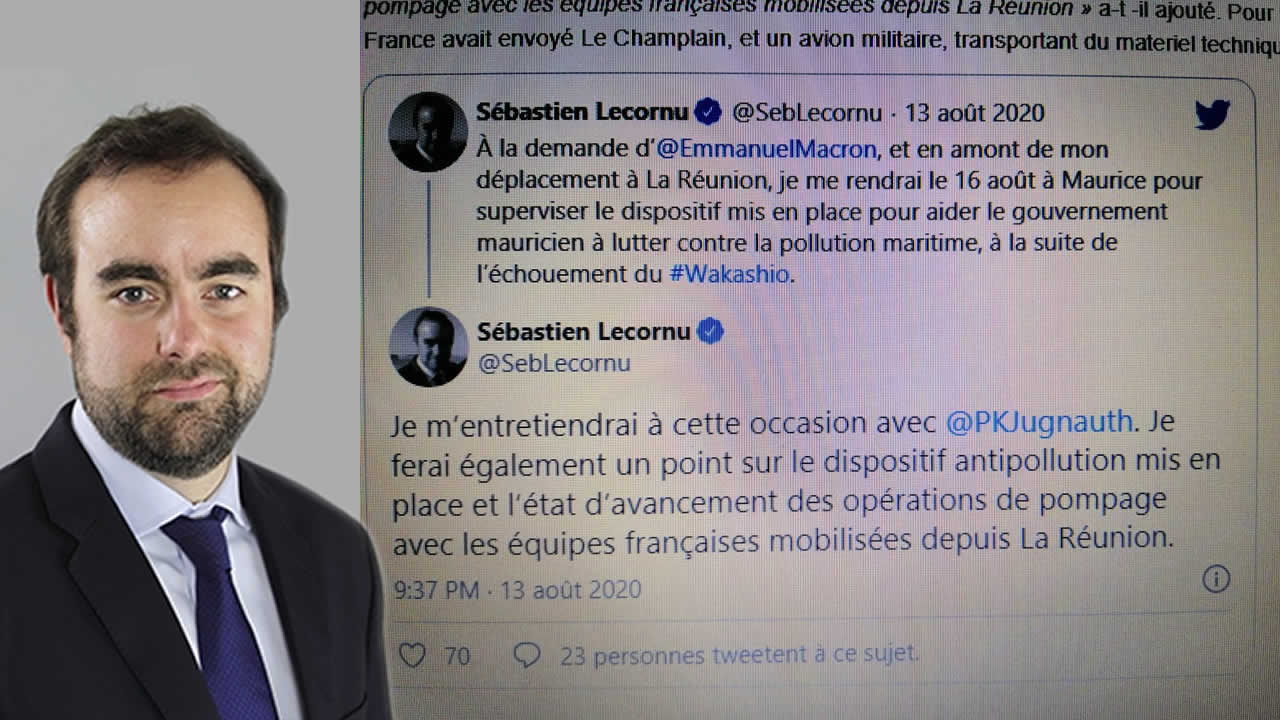Image resolution: width=1280 pixels, height=720 pixels.
Task: Open the @EmmanuelMacron mention link
Action: tap(766, 150)
